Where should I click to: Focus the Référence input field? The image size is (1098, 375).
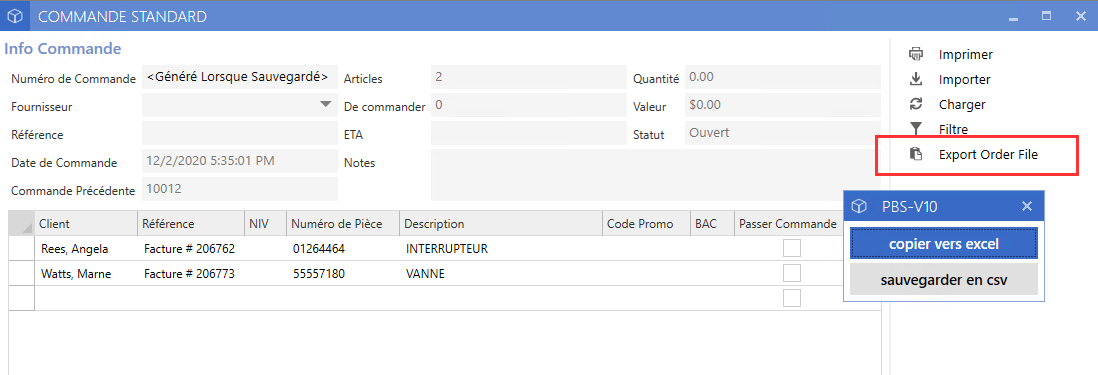click(x=239, y=133)
